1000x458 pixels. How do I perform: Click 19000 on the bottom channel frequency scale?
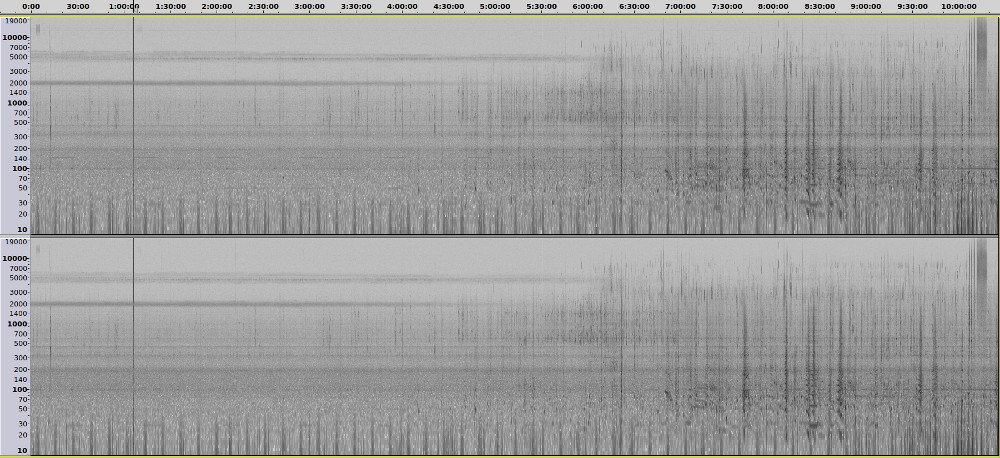click(x=14, y=242)
